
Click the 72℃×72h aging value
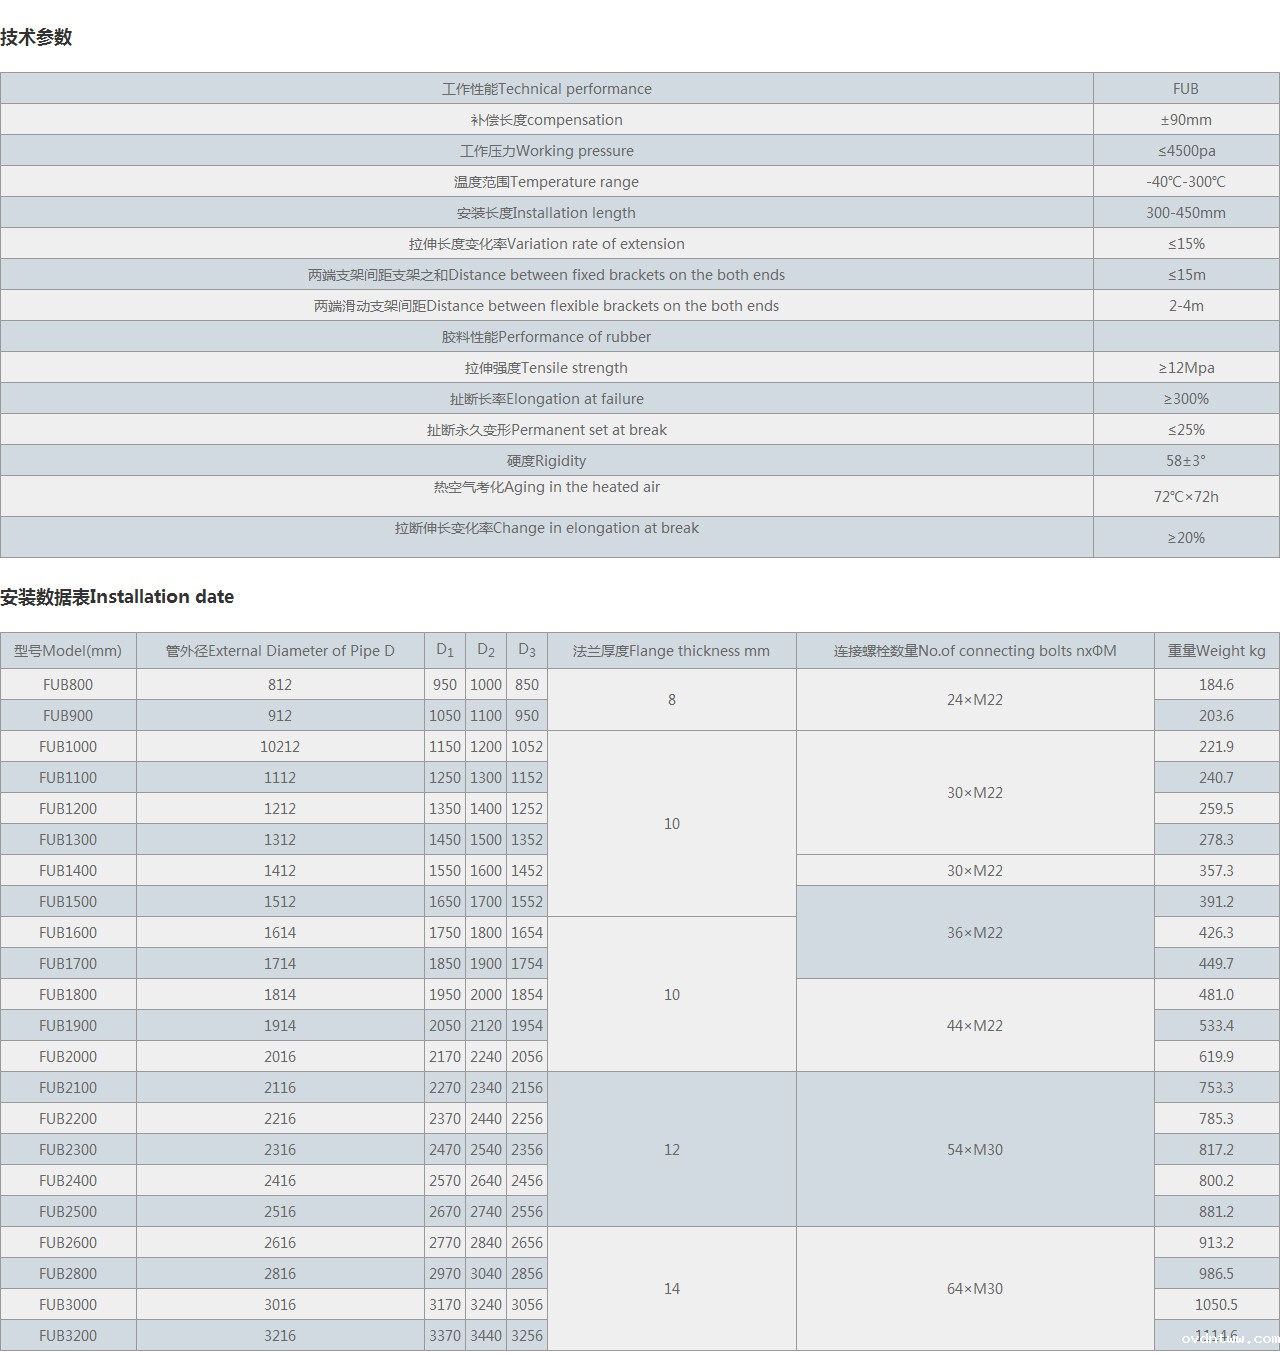1186,497
